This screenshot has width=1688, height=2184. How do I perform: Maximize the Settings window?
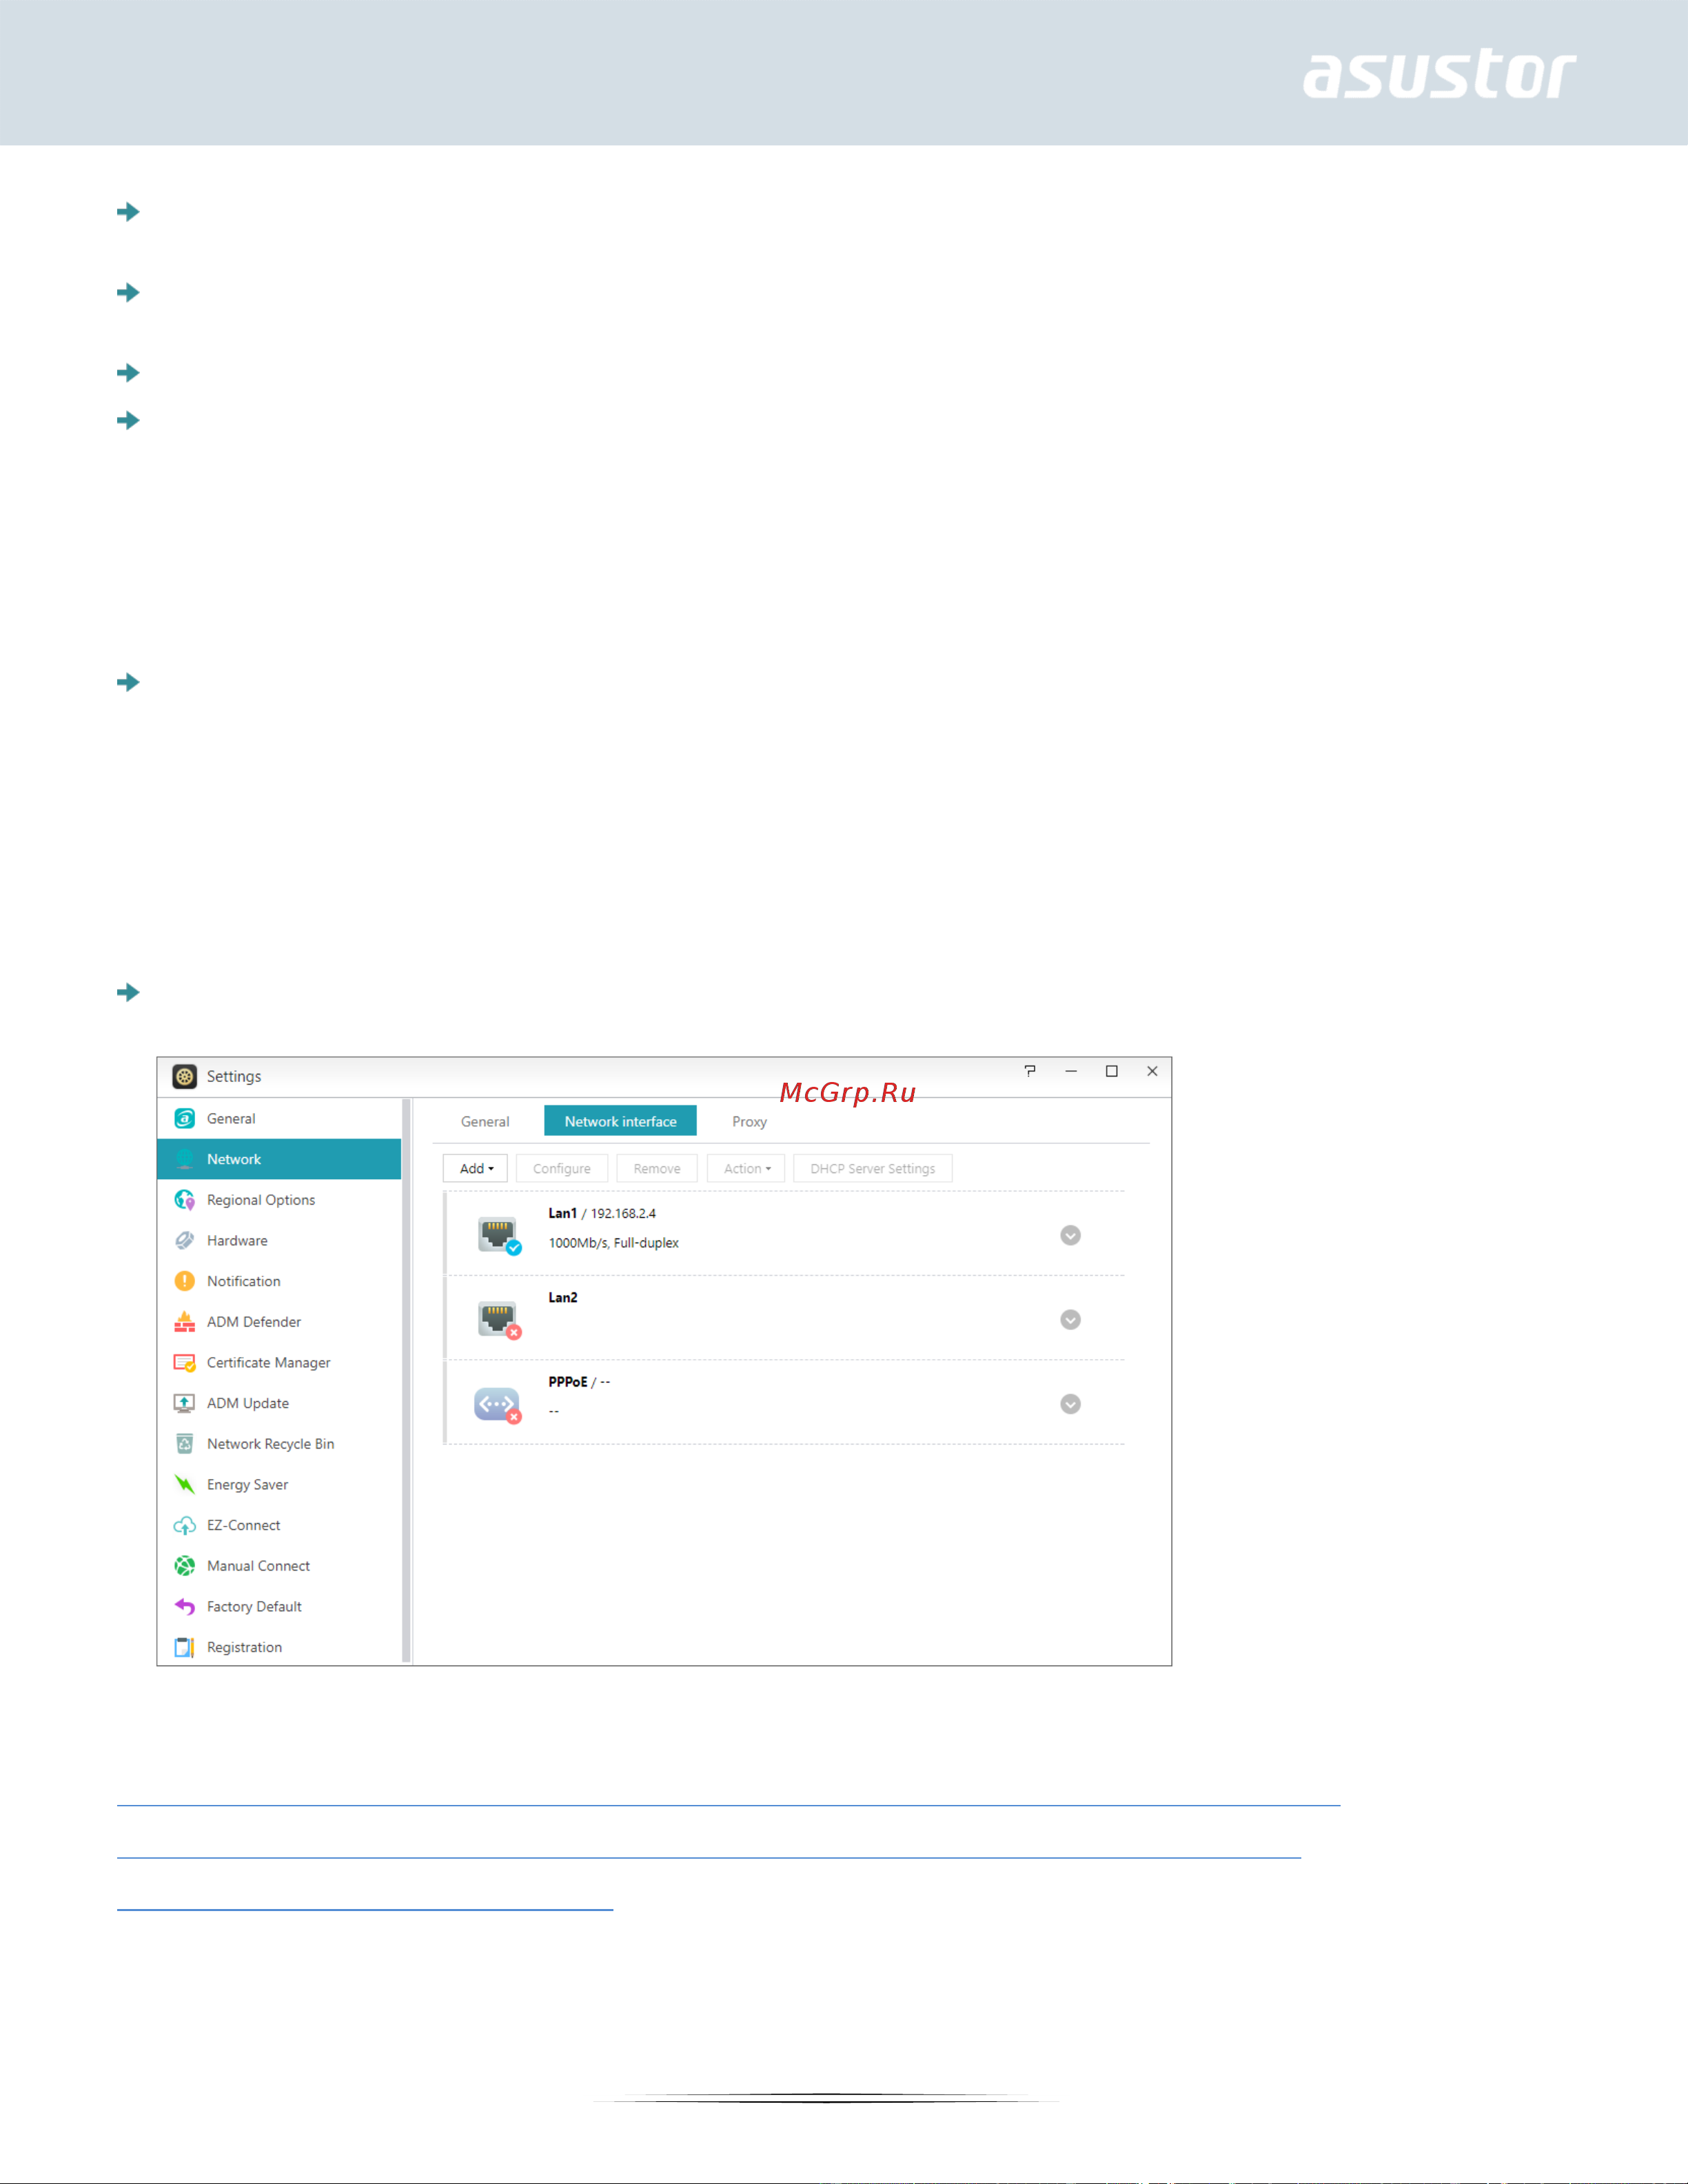1111,1070
